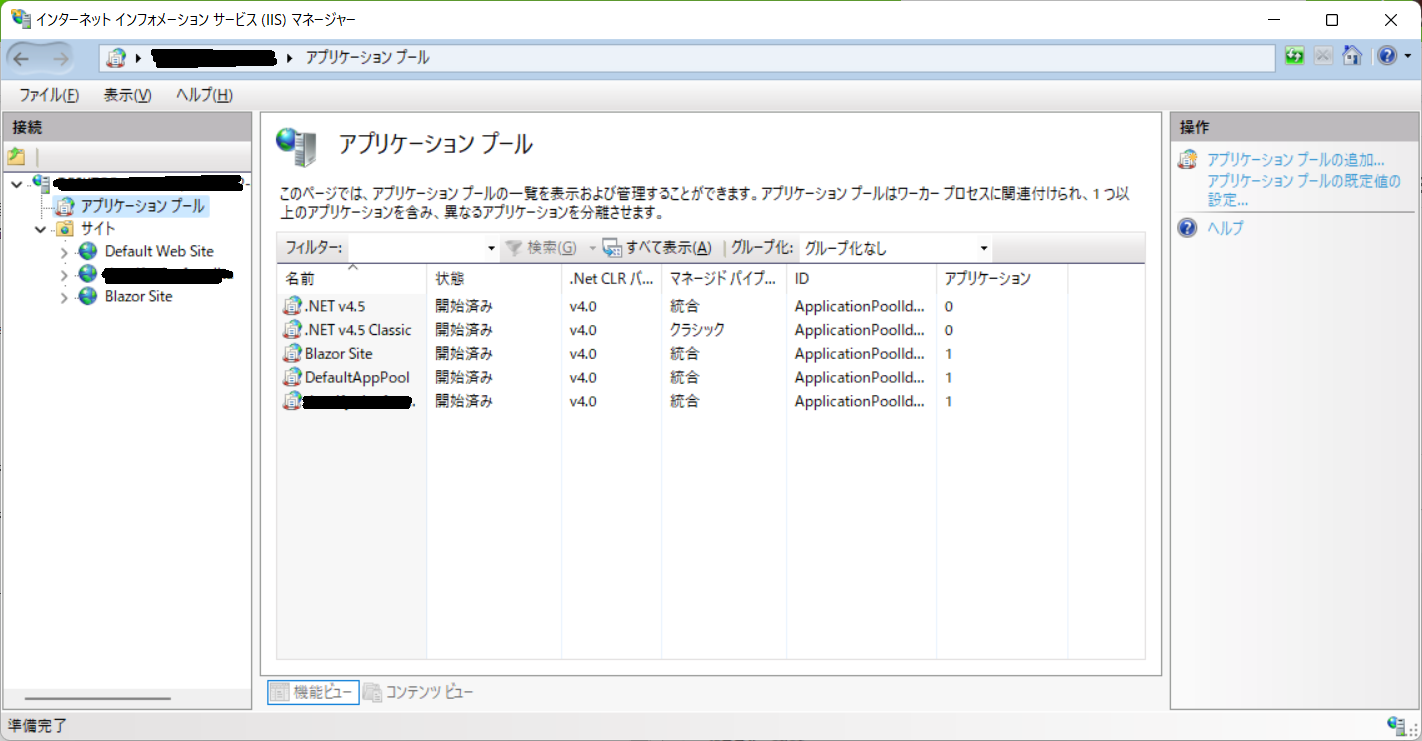Select Default Web Site in tree
The height and width of the screenshot is (741, 1422).
tap(159, 251)
